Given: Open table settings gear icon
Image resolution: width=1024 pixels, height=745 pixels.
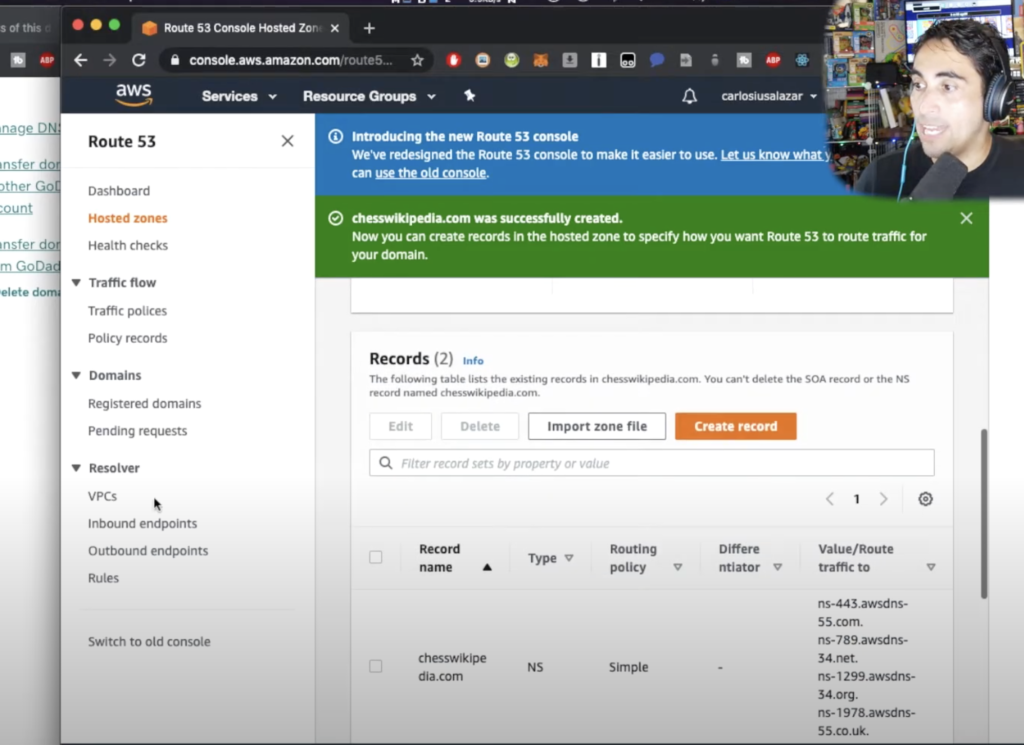Looking at the screenshot, I should point(925,499).
